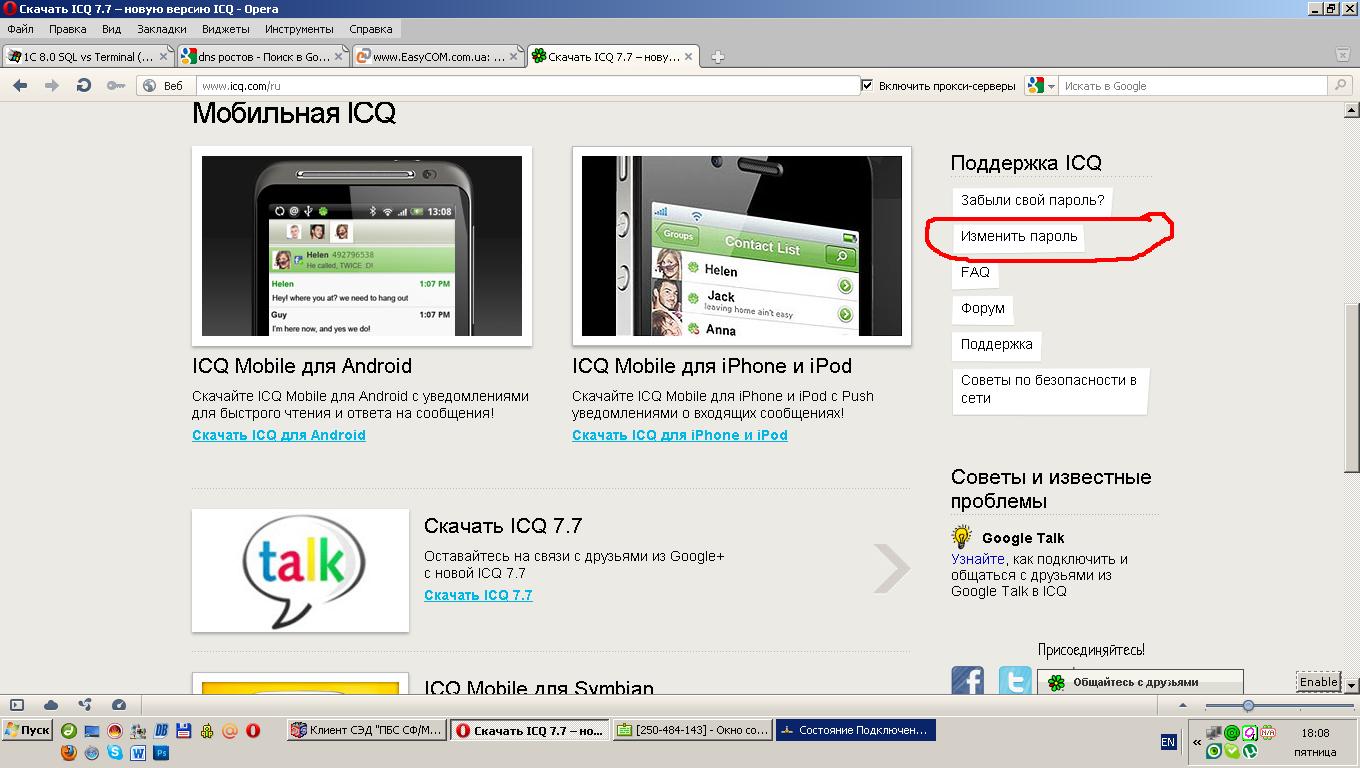Click the floppy disk quick launch icon
Screen dimensions: 1360x768
[184, 731]
